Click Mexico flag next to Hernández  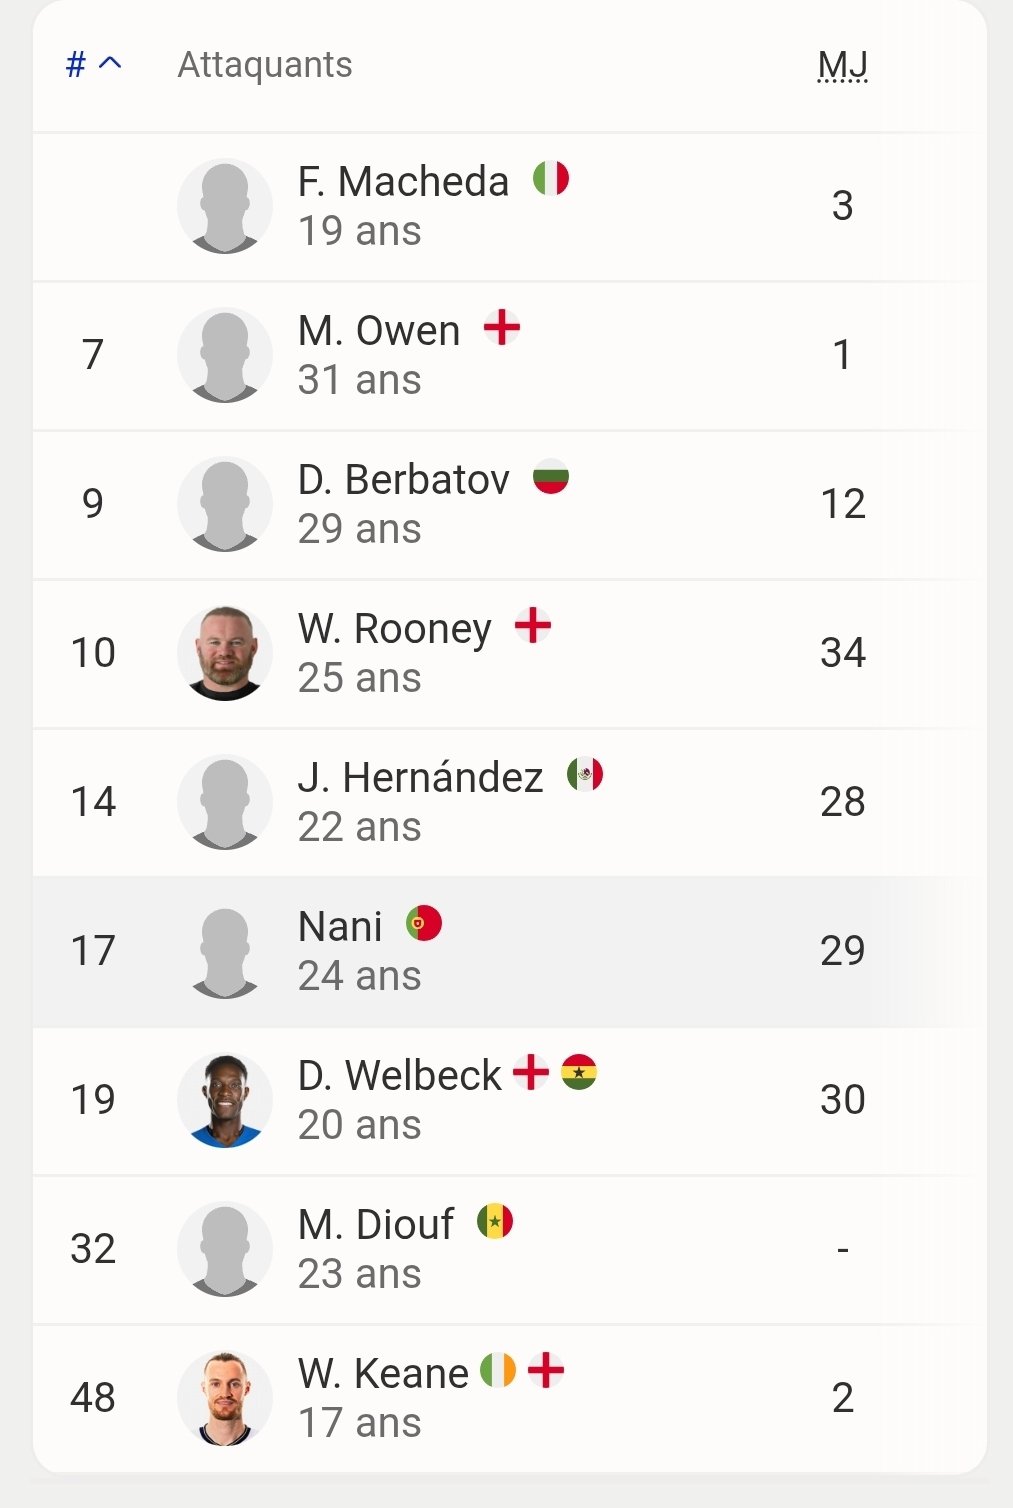pos(585,774)
